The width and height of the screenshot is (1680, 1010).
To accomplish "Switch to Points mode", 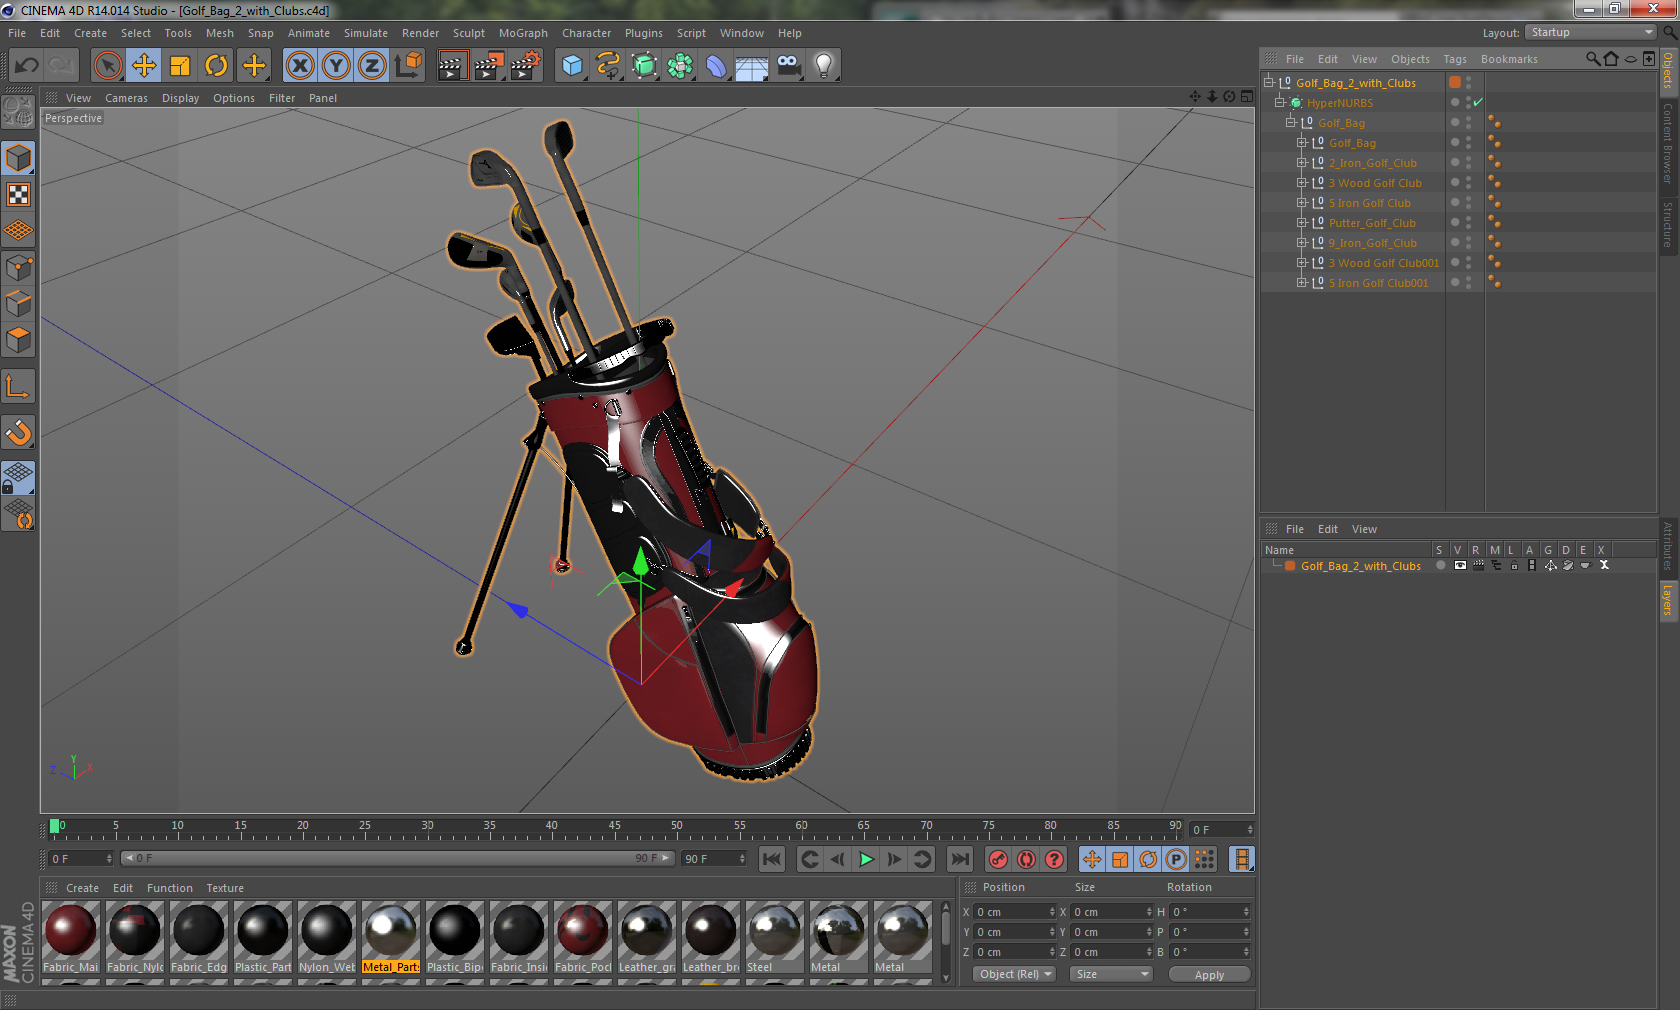I will pyautogui.click(x=18, y=267).
